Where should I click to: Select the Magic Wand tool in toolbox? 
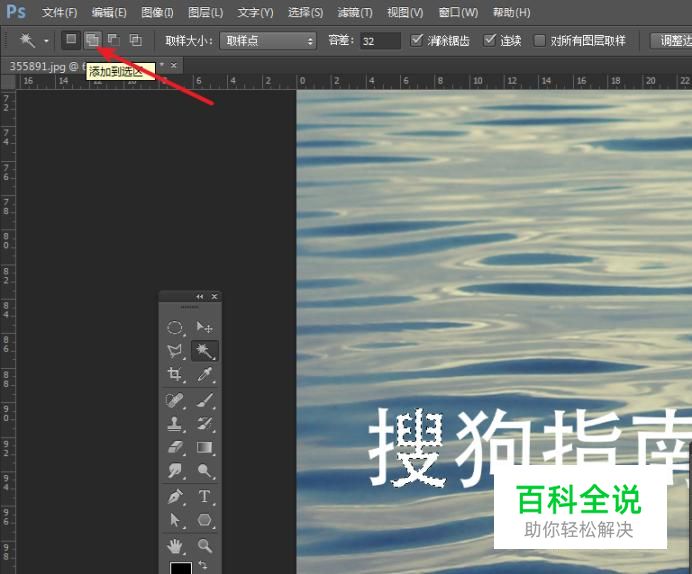point(204,351)
